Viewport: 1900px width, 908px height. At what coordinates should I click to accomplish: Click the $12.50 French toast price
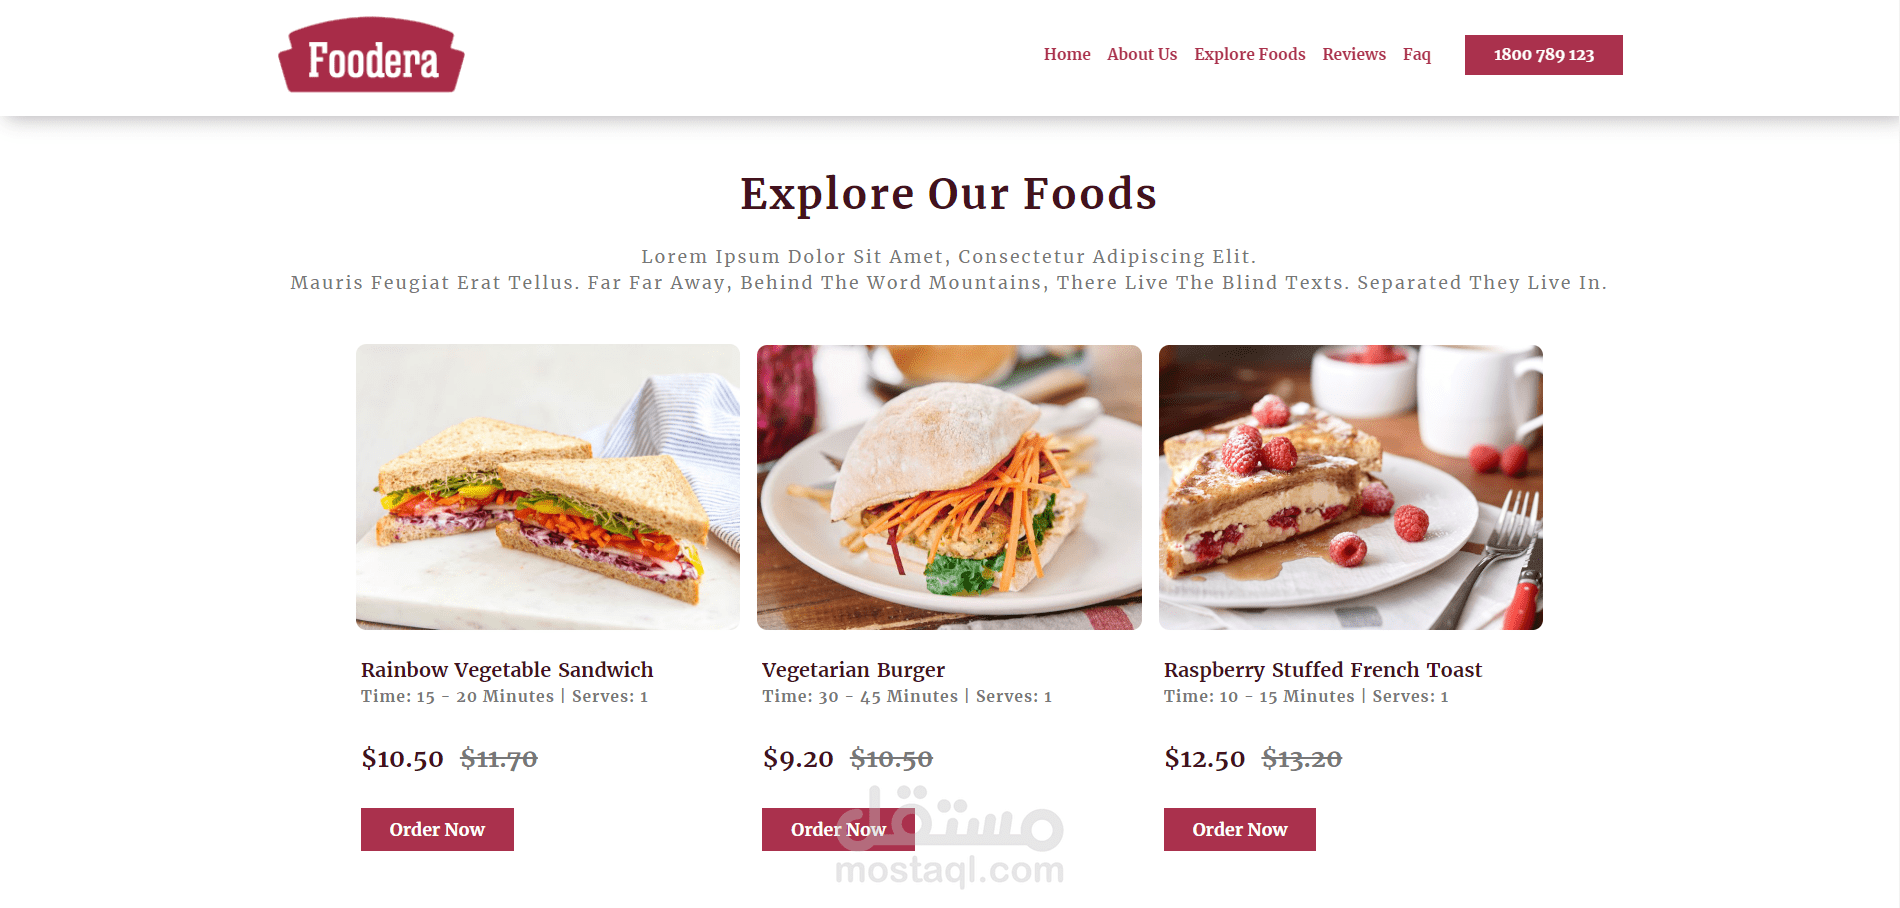click(x=1204, y=759)
